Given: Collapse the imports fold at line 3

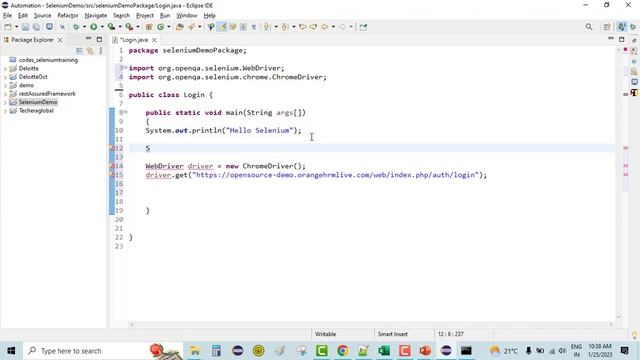Looking at the screenshot, I should pyautogui.click(x=125, y=67).
